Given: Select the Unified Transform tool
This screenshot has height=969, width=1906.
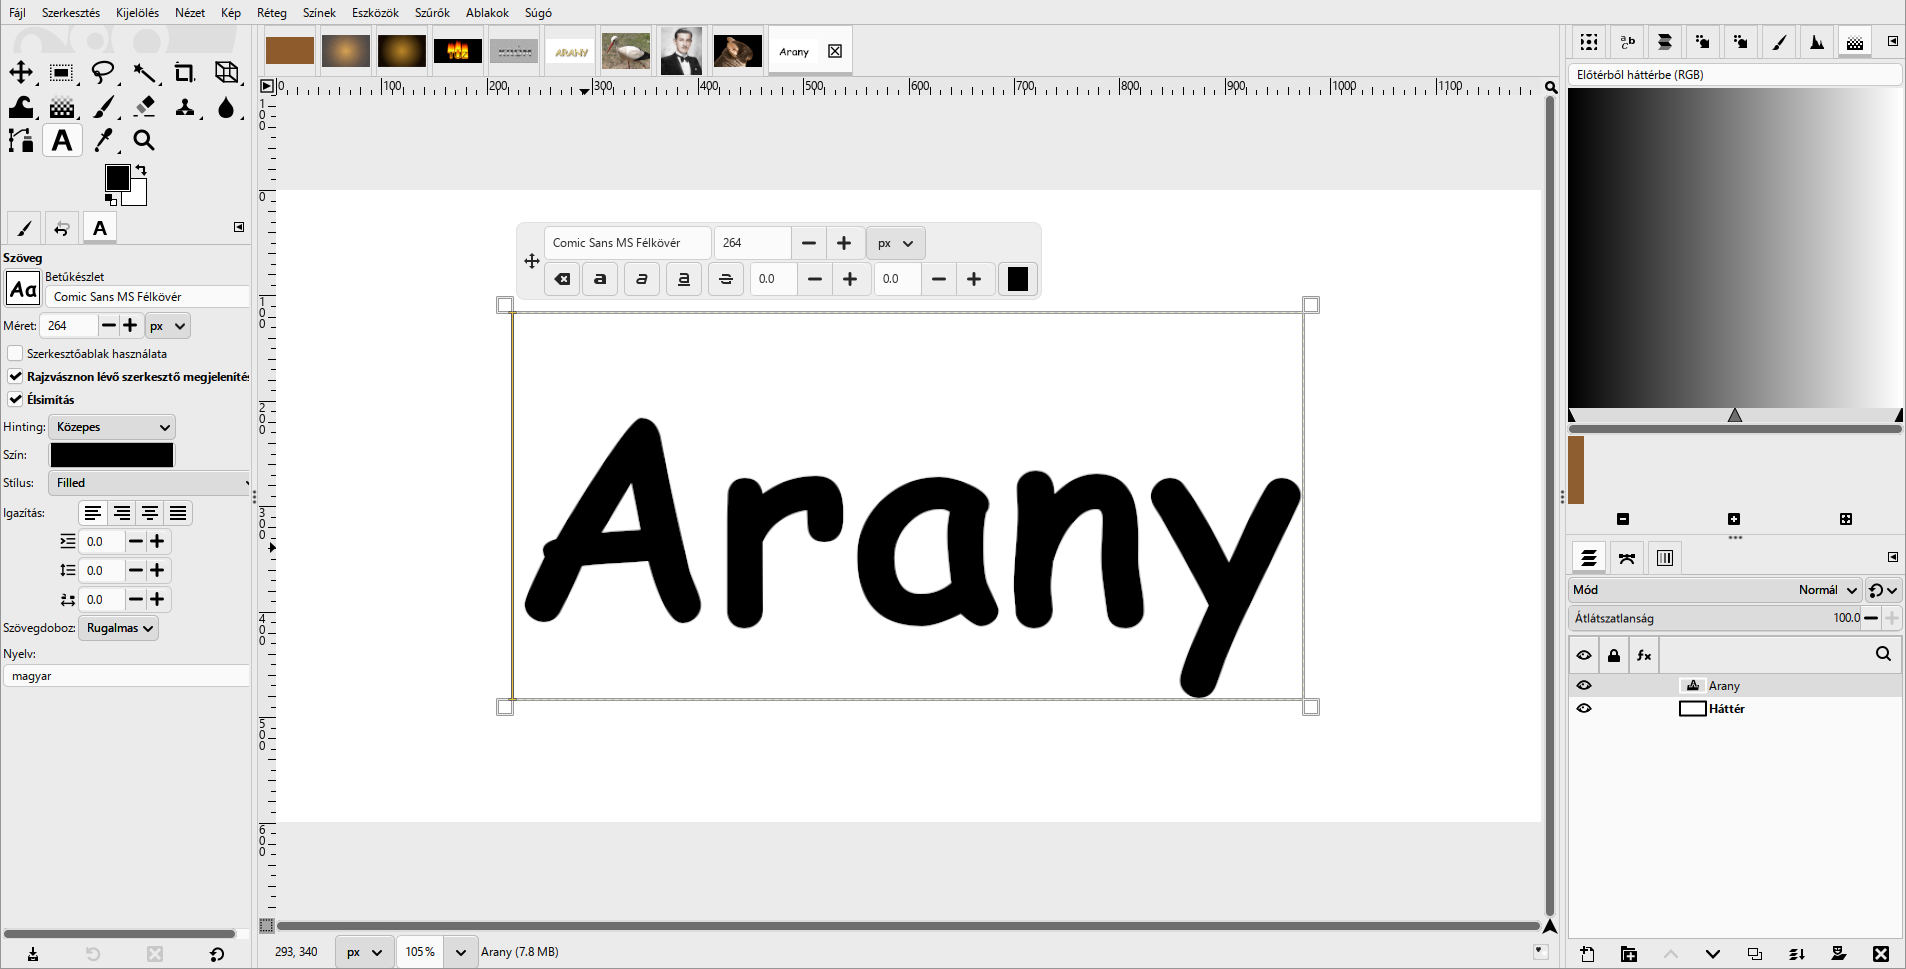Looking at the screenshot, I should coord(227,72).
